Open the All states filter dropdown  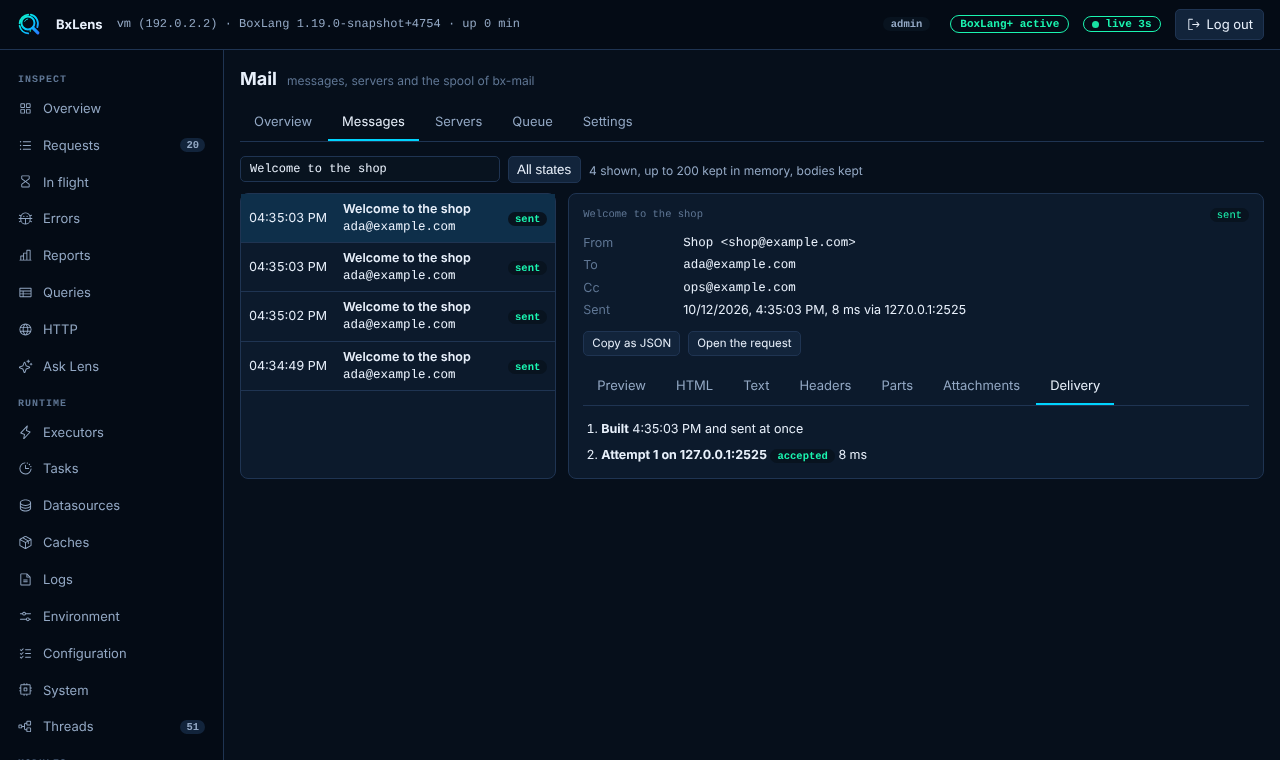[x=544, y=170]
